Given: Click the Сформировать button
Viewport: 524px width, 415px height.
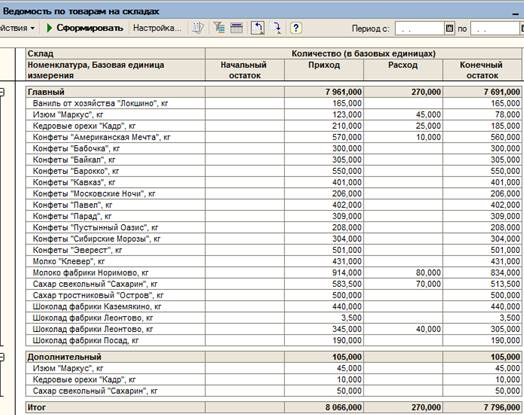Looking at the screenshot, I should click(85, 28).
